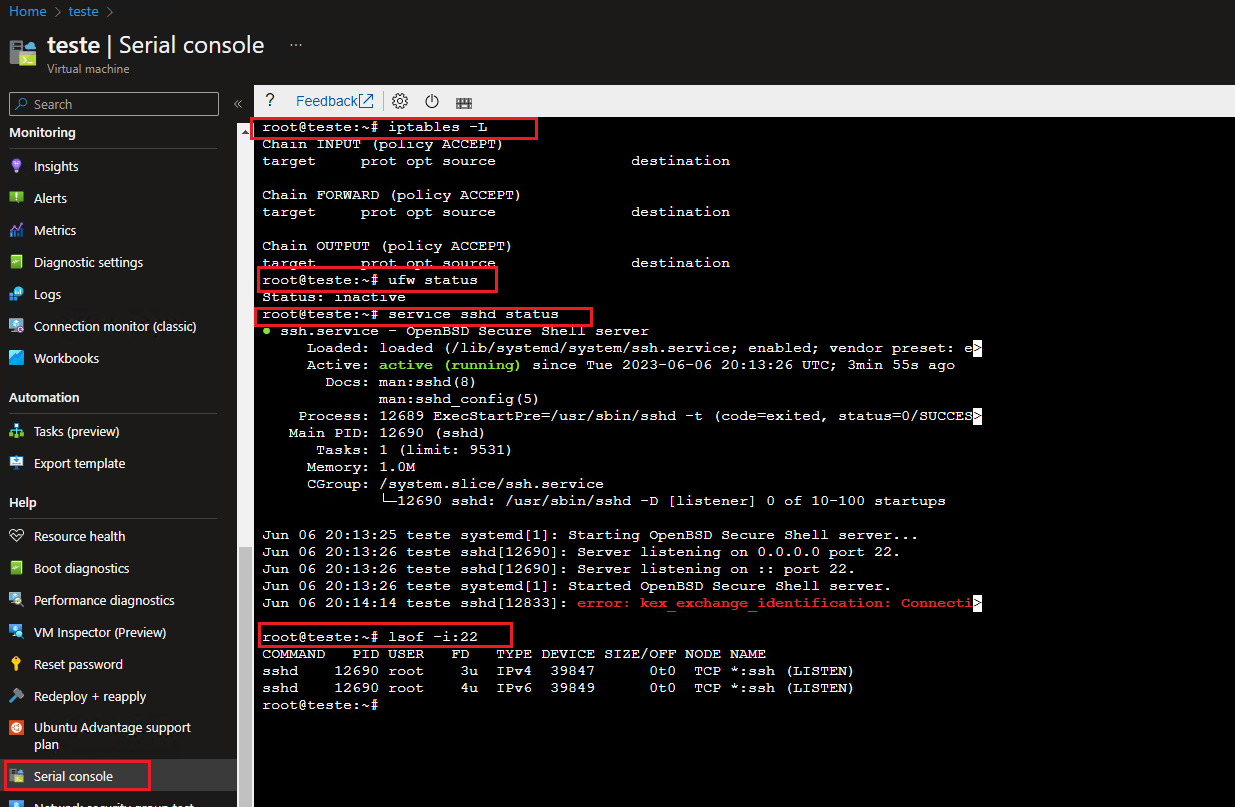Collapse the sidebar with double chevron

tap(238, 104)
